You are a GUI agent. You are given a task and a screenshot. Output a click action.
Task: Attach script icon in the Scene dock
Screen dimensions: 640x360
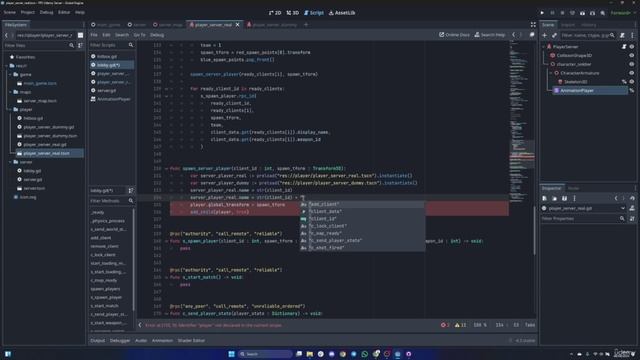click(622, 36)
